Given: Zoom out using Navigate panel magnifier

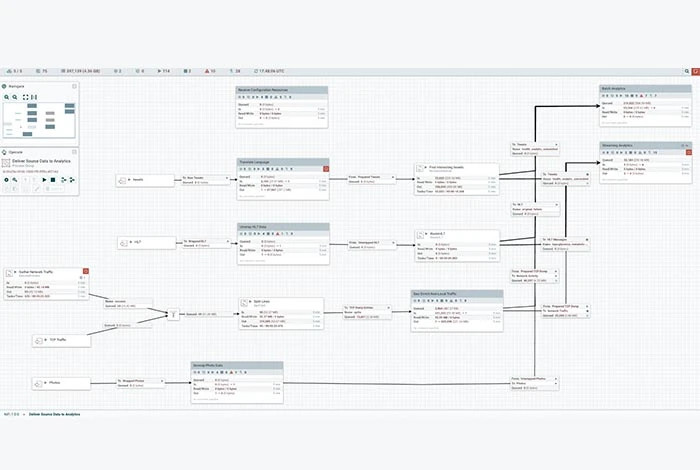Looking at the screenshot, I should 15,97.
